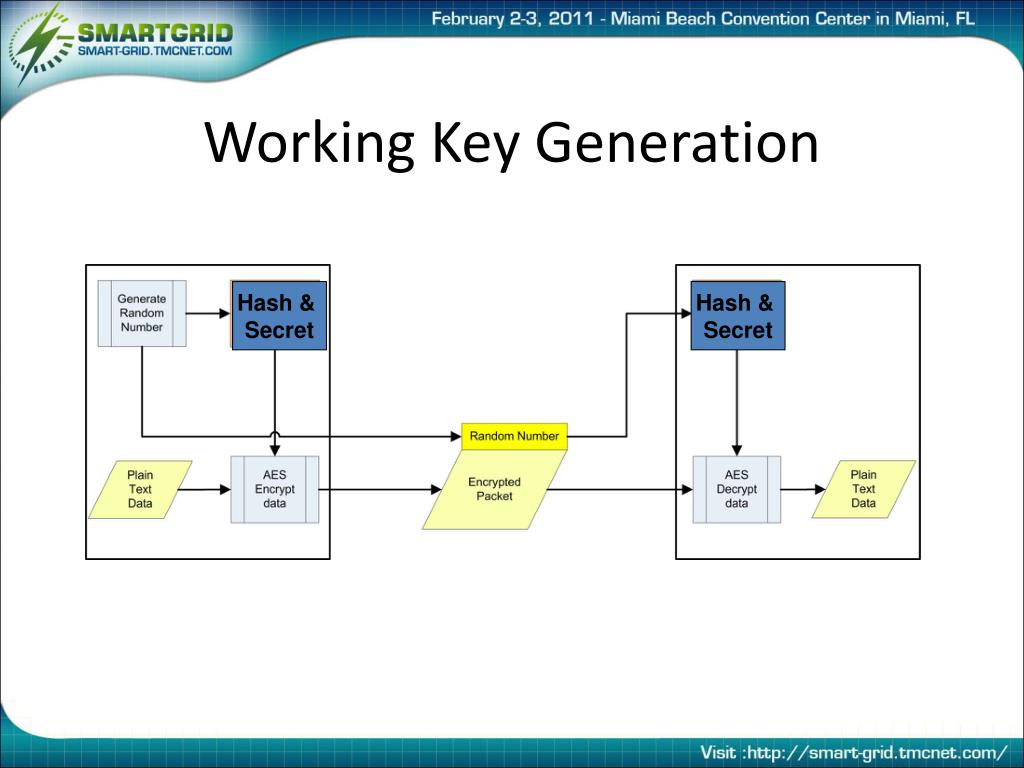Open the smart-grid.tmcnet.com link in the footer
This screenshot has height=768, width=1024.
click(877, 752)
